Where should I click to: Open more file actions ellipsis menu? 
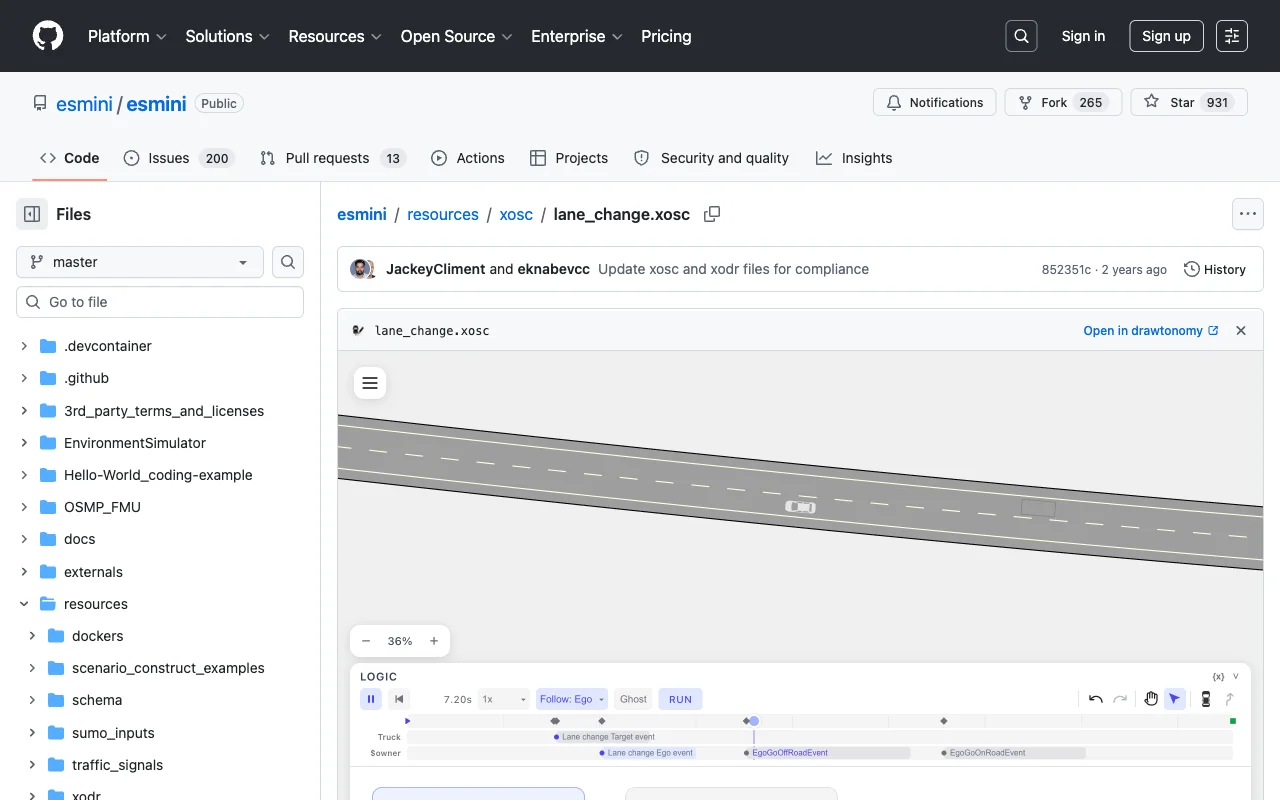click(x=1247, y=214)
